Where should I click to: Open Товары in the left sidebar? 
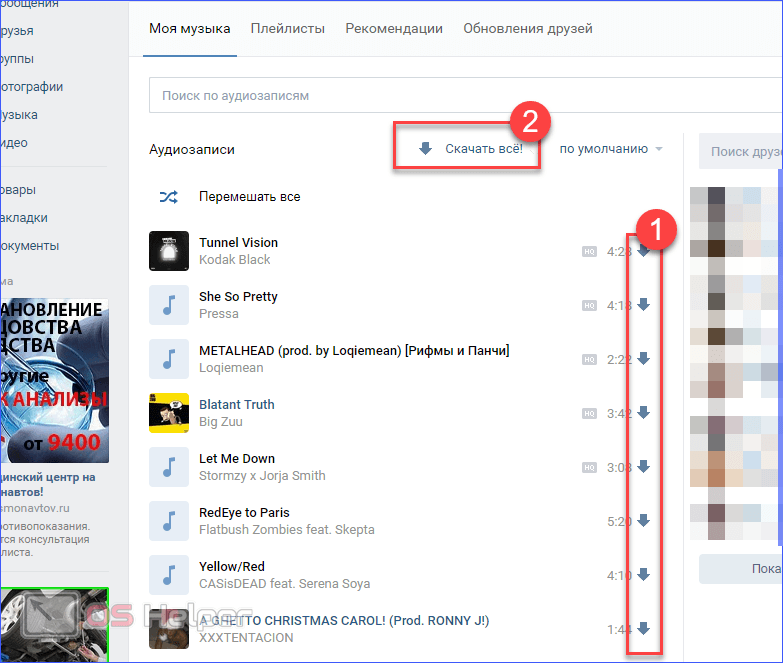click(18, 190)
